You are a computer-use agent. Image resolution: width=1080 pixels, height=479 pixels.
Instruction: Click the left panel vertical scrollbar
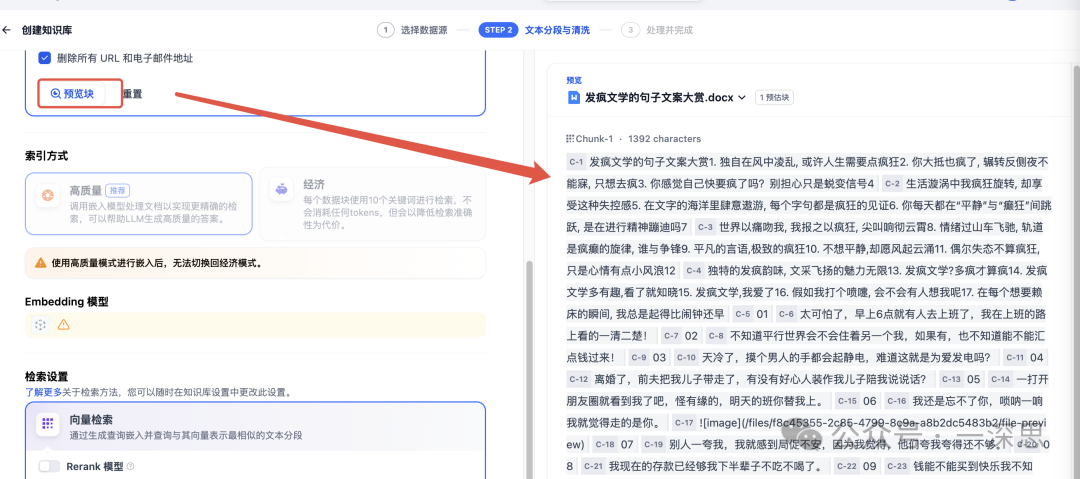[x=528, y=369]
